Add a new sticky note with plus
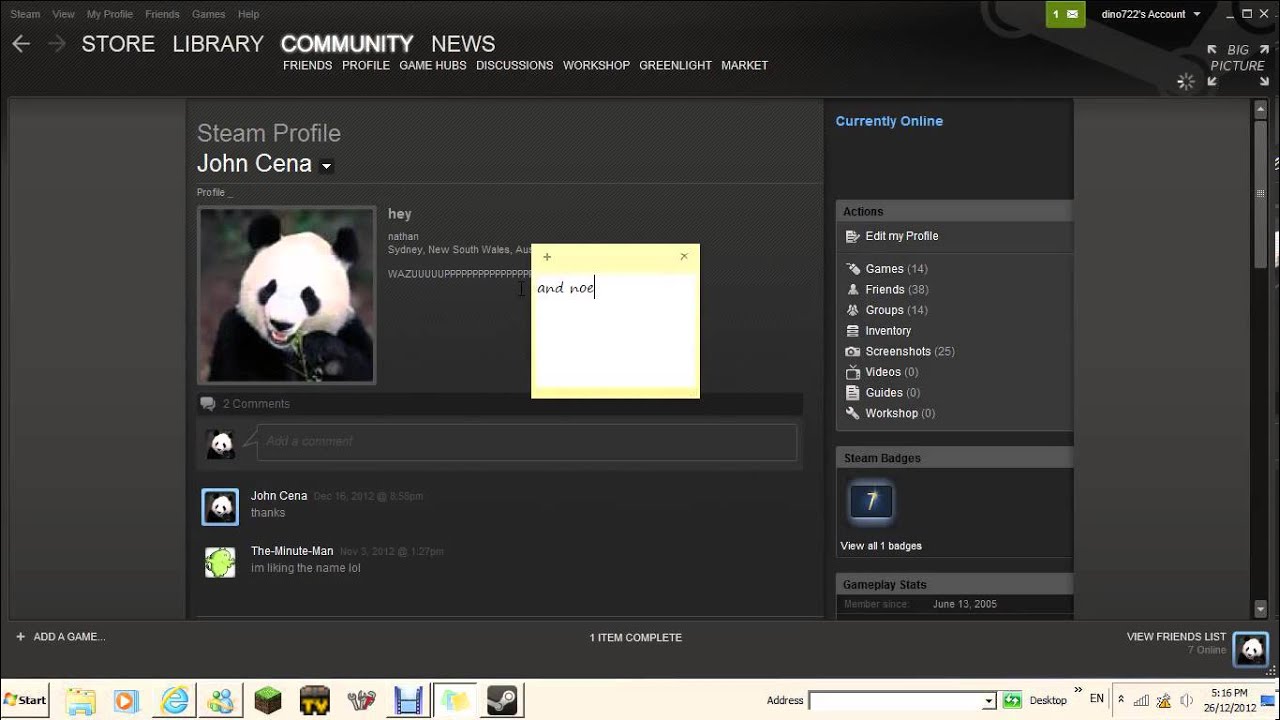Screen dimensions: 1280x720 pyautogui.click(x=547, y=257)
